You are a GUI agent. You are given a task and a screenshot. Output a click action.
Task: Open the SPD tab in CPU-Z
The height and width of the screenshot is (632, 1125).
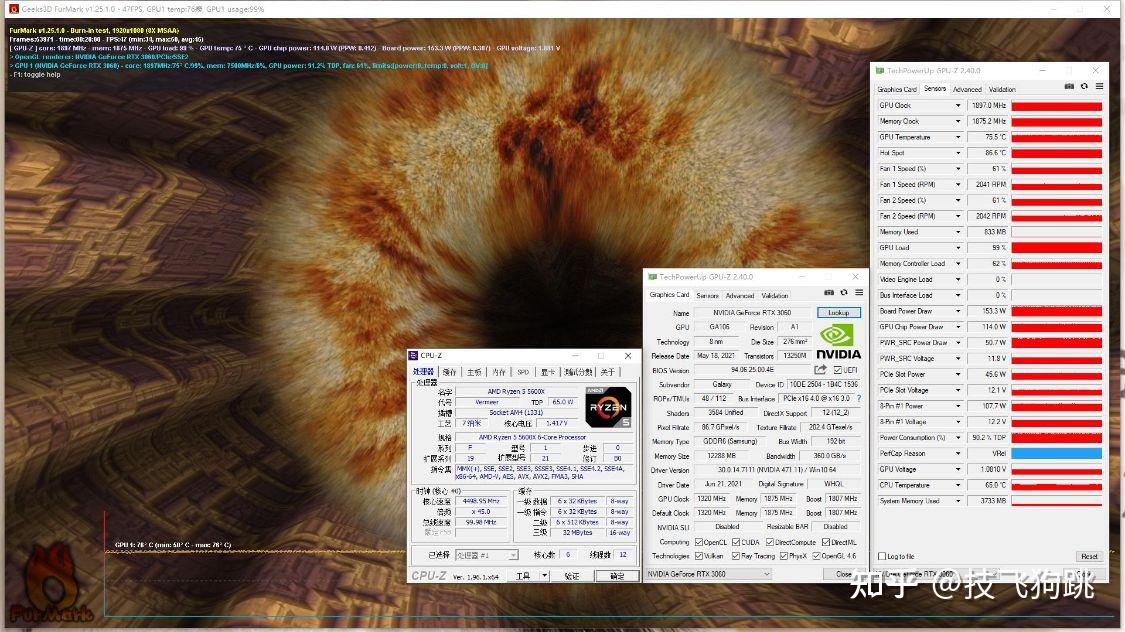523,372
